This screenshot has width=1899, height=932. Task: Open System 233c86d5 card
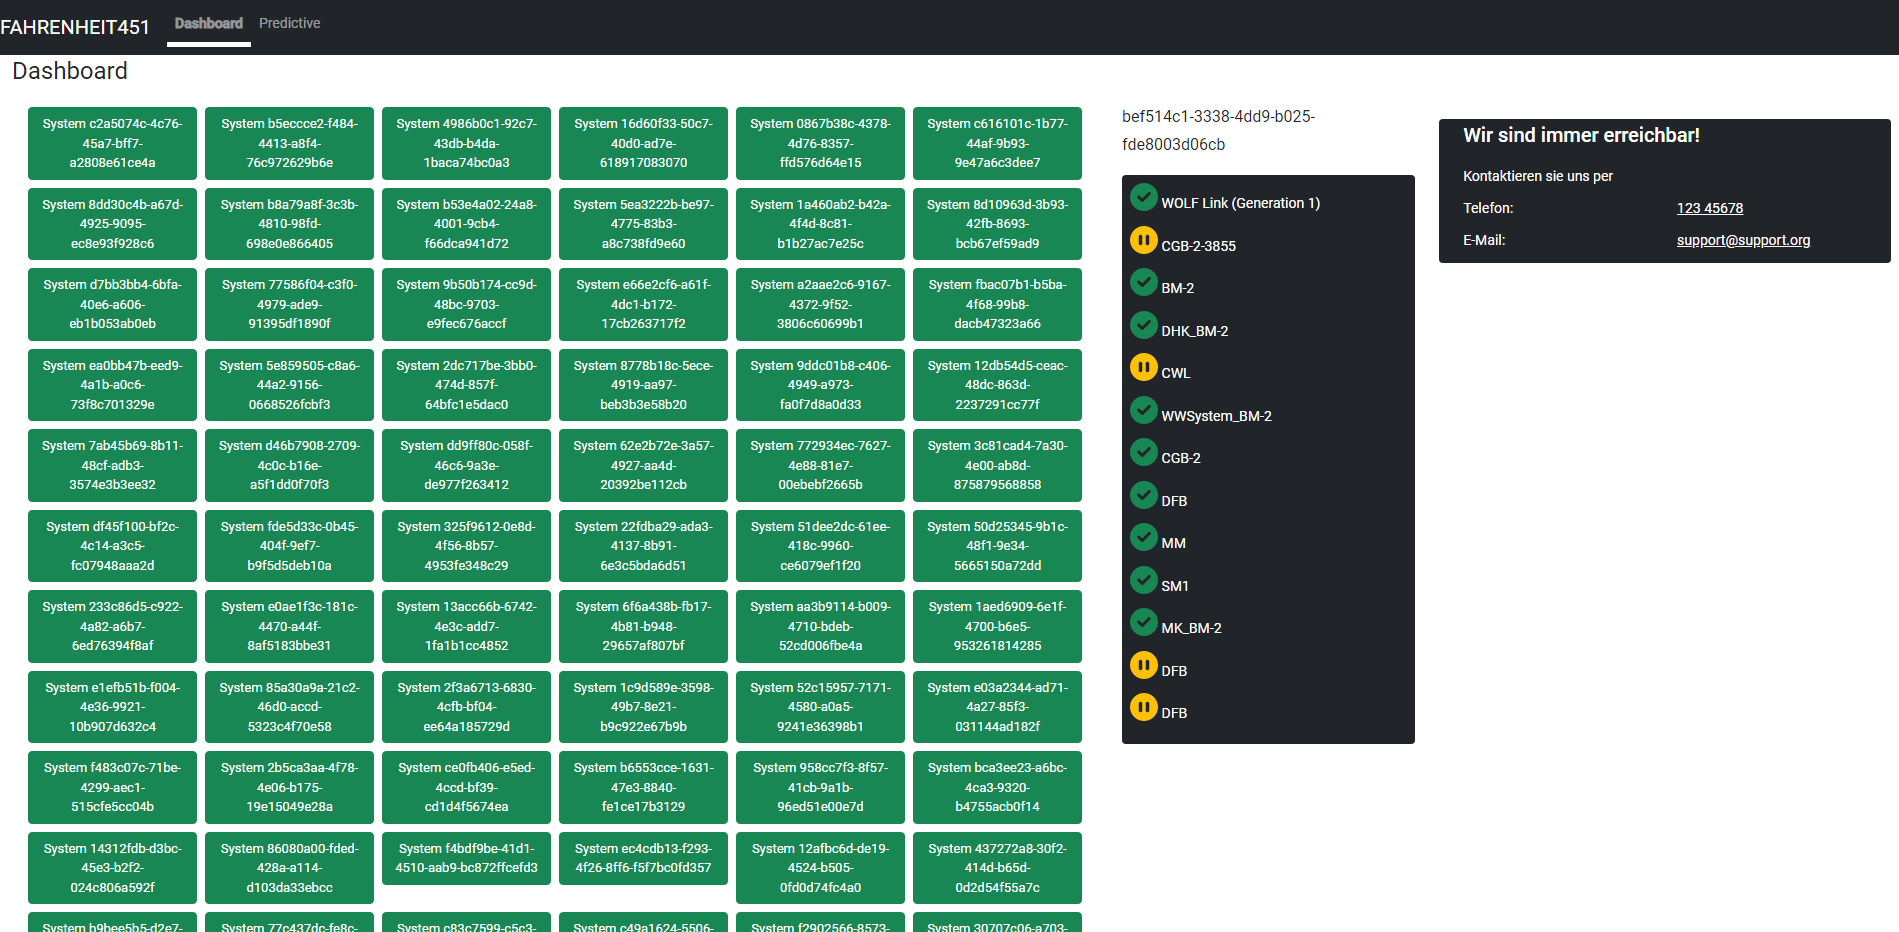point(113,626)
